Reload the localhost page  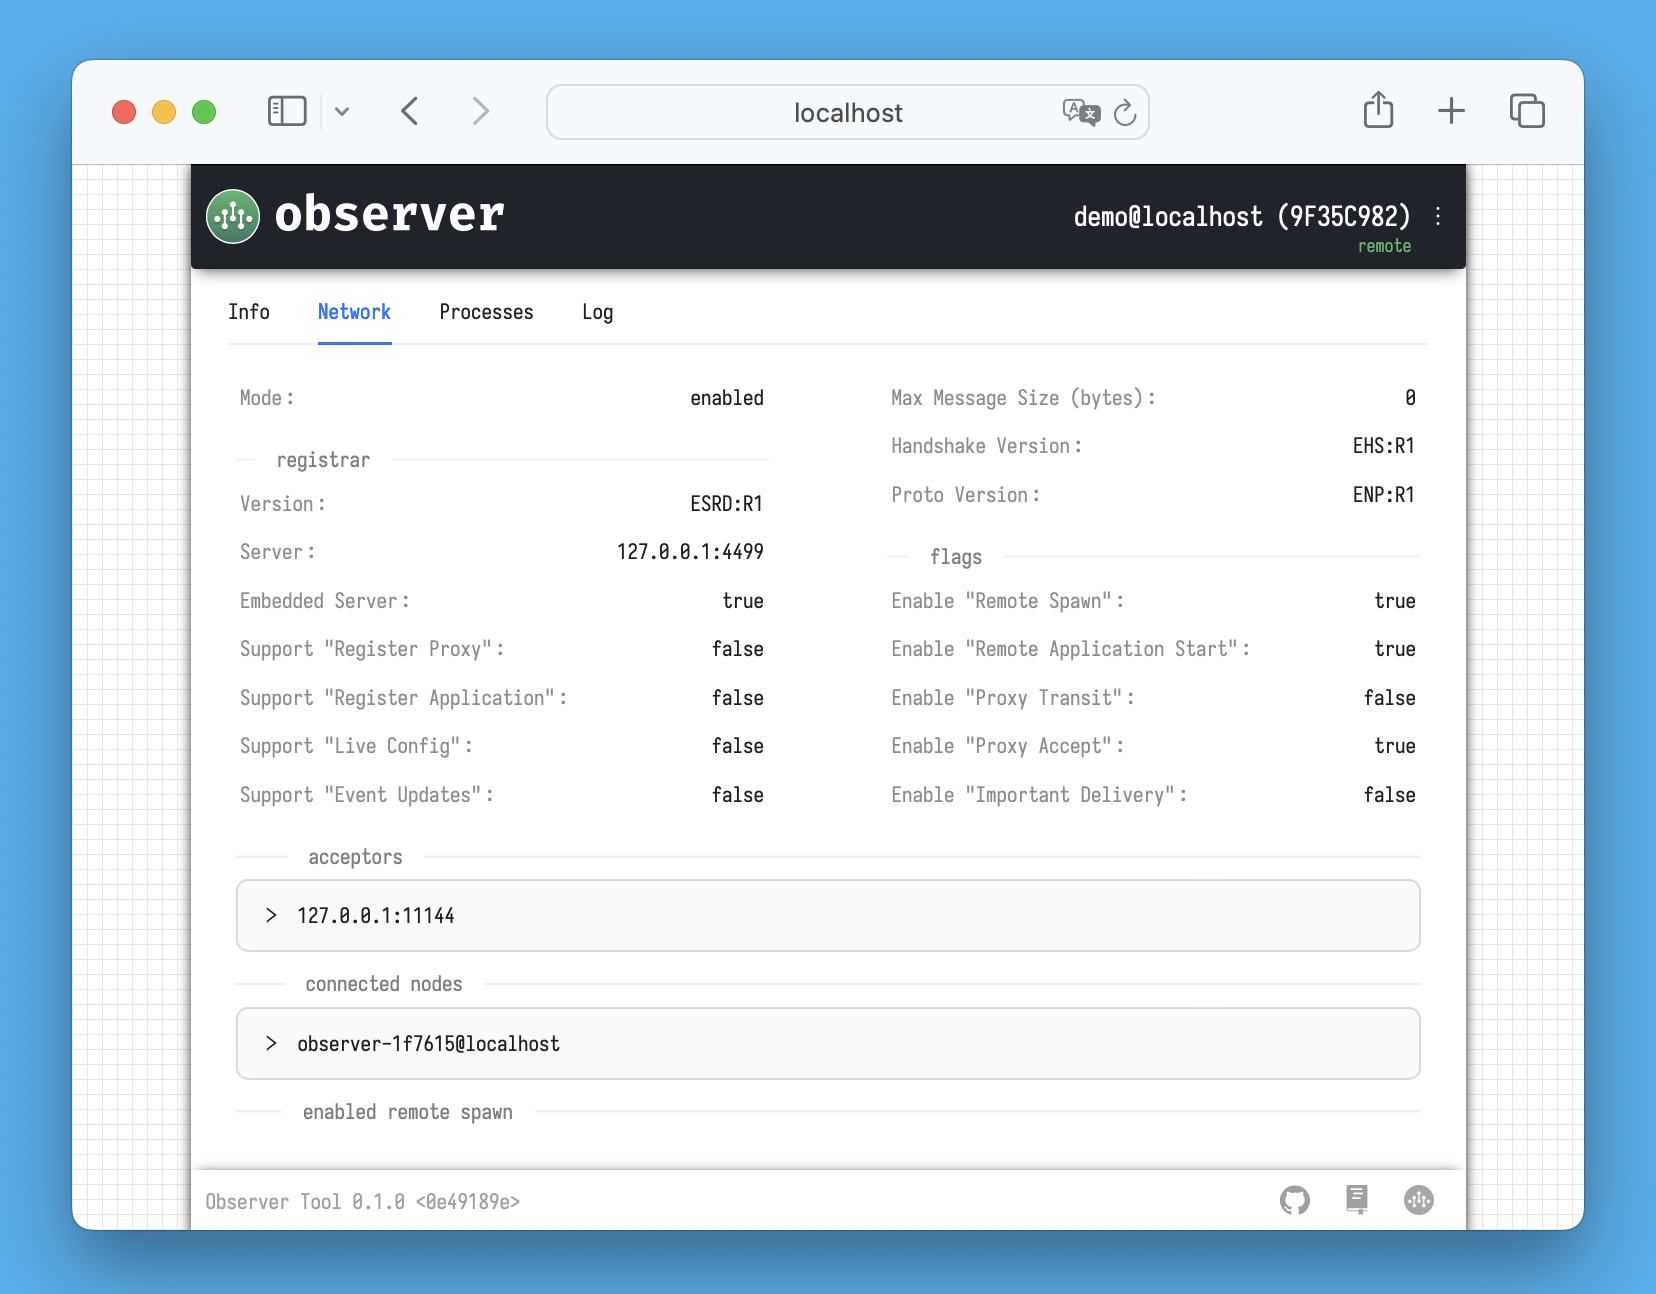(x=1125, y=113)
